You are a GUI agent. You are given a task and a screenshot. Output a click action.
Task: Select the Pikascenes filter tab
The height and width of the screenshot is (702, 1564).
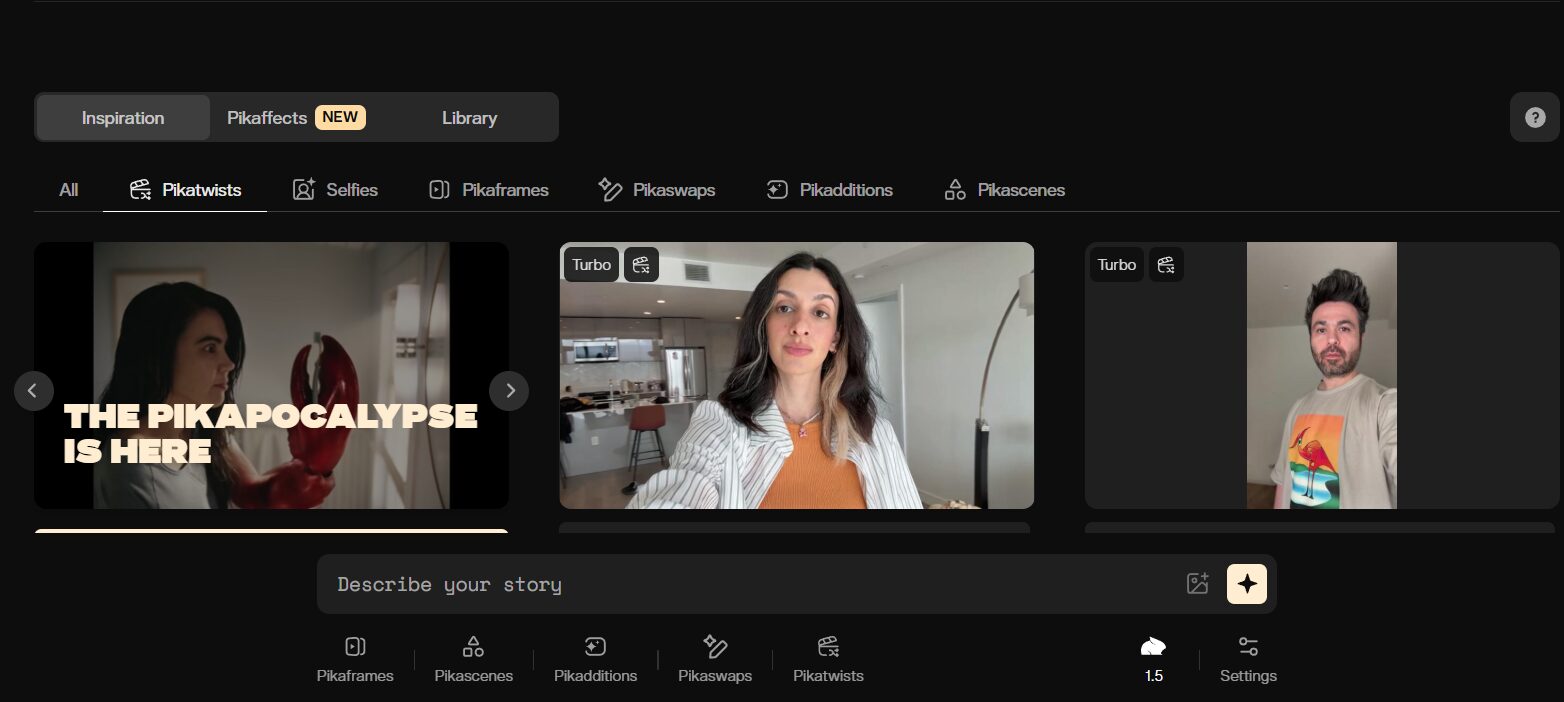click(x=1004, y=190)
